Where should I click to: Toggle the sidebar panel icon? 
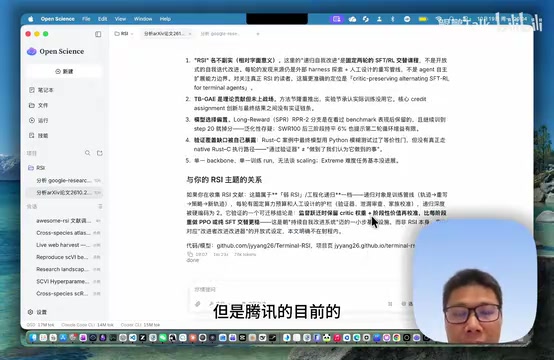pos(98,34)
